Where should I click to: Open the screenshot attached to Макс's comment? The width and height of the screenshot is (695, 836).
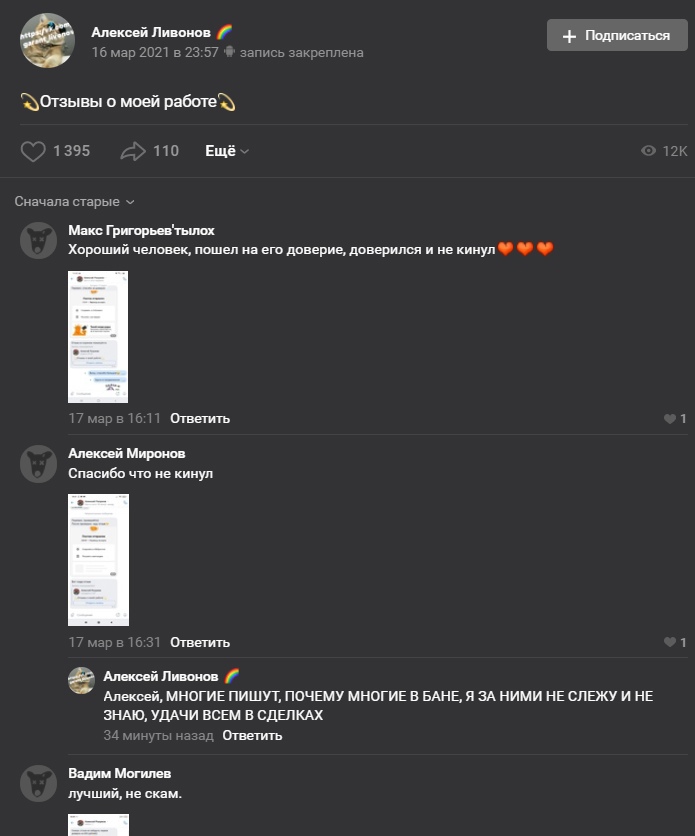98,337
